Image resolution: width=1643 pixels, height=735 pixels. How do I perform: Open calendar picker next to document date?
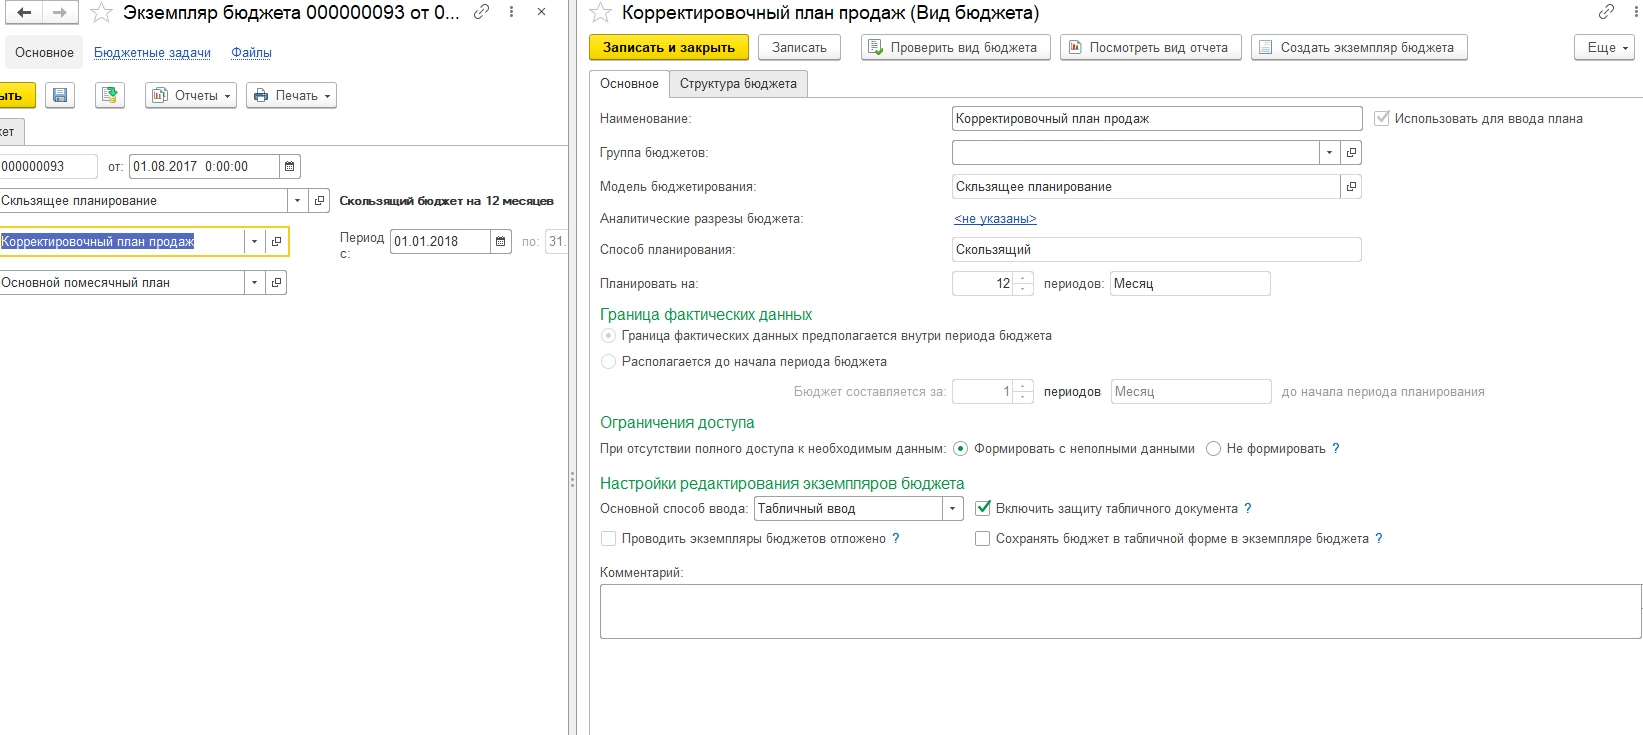coord(289,167)
